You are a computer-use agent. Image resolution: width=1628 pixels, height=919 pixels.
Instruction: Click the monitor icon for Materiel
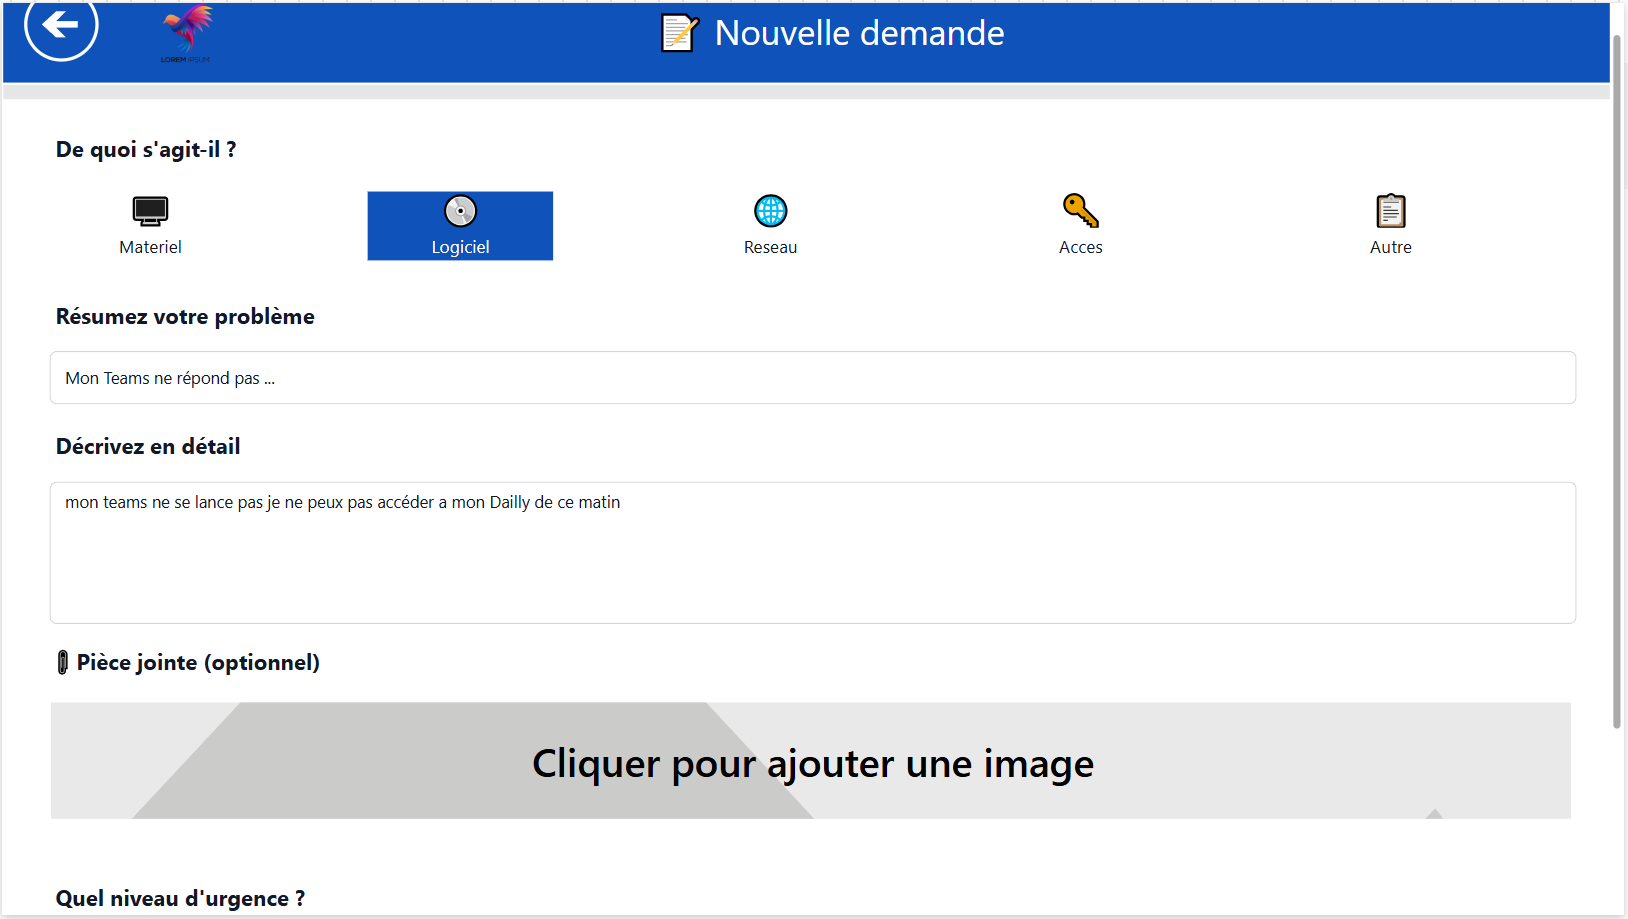150,211
